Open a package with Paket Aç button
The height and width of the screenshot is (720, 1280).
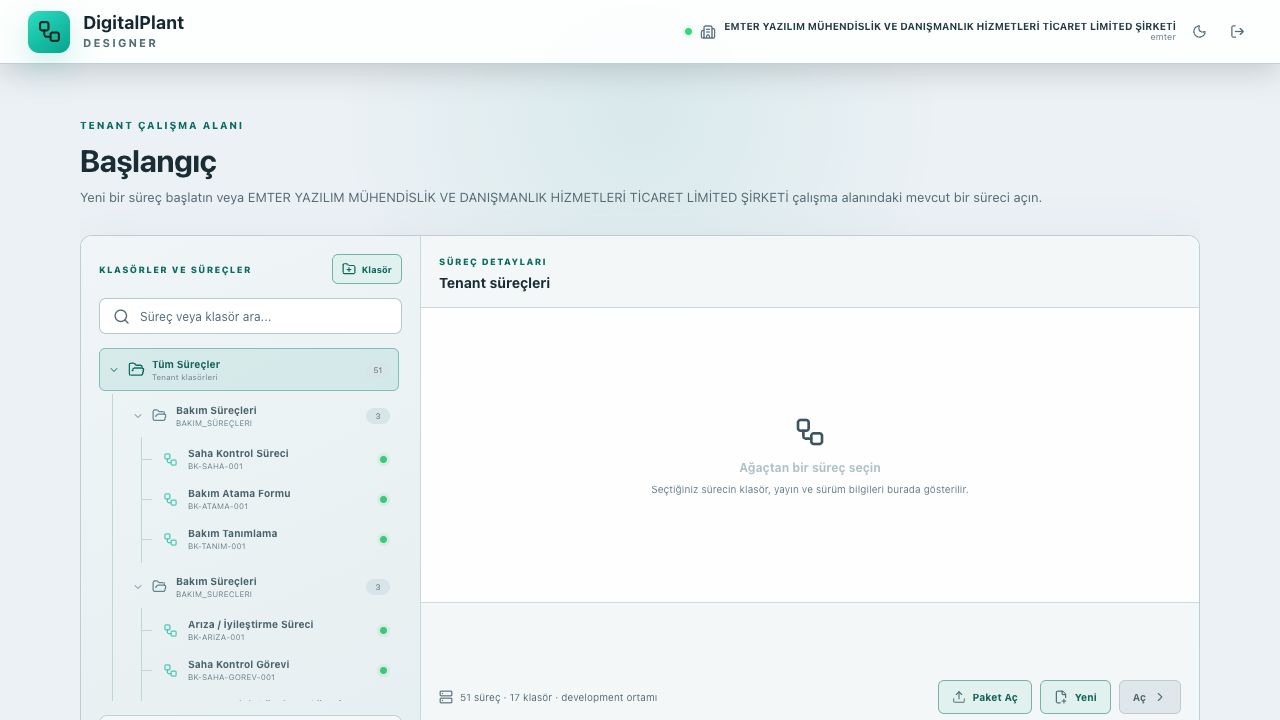(x=985, y=697)
